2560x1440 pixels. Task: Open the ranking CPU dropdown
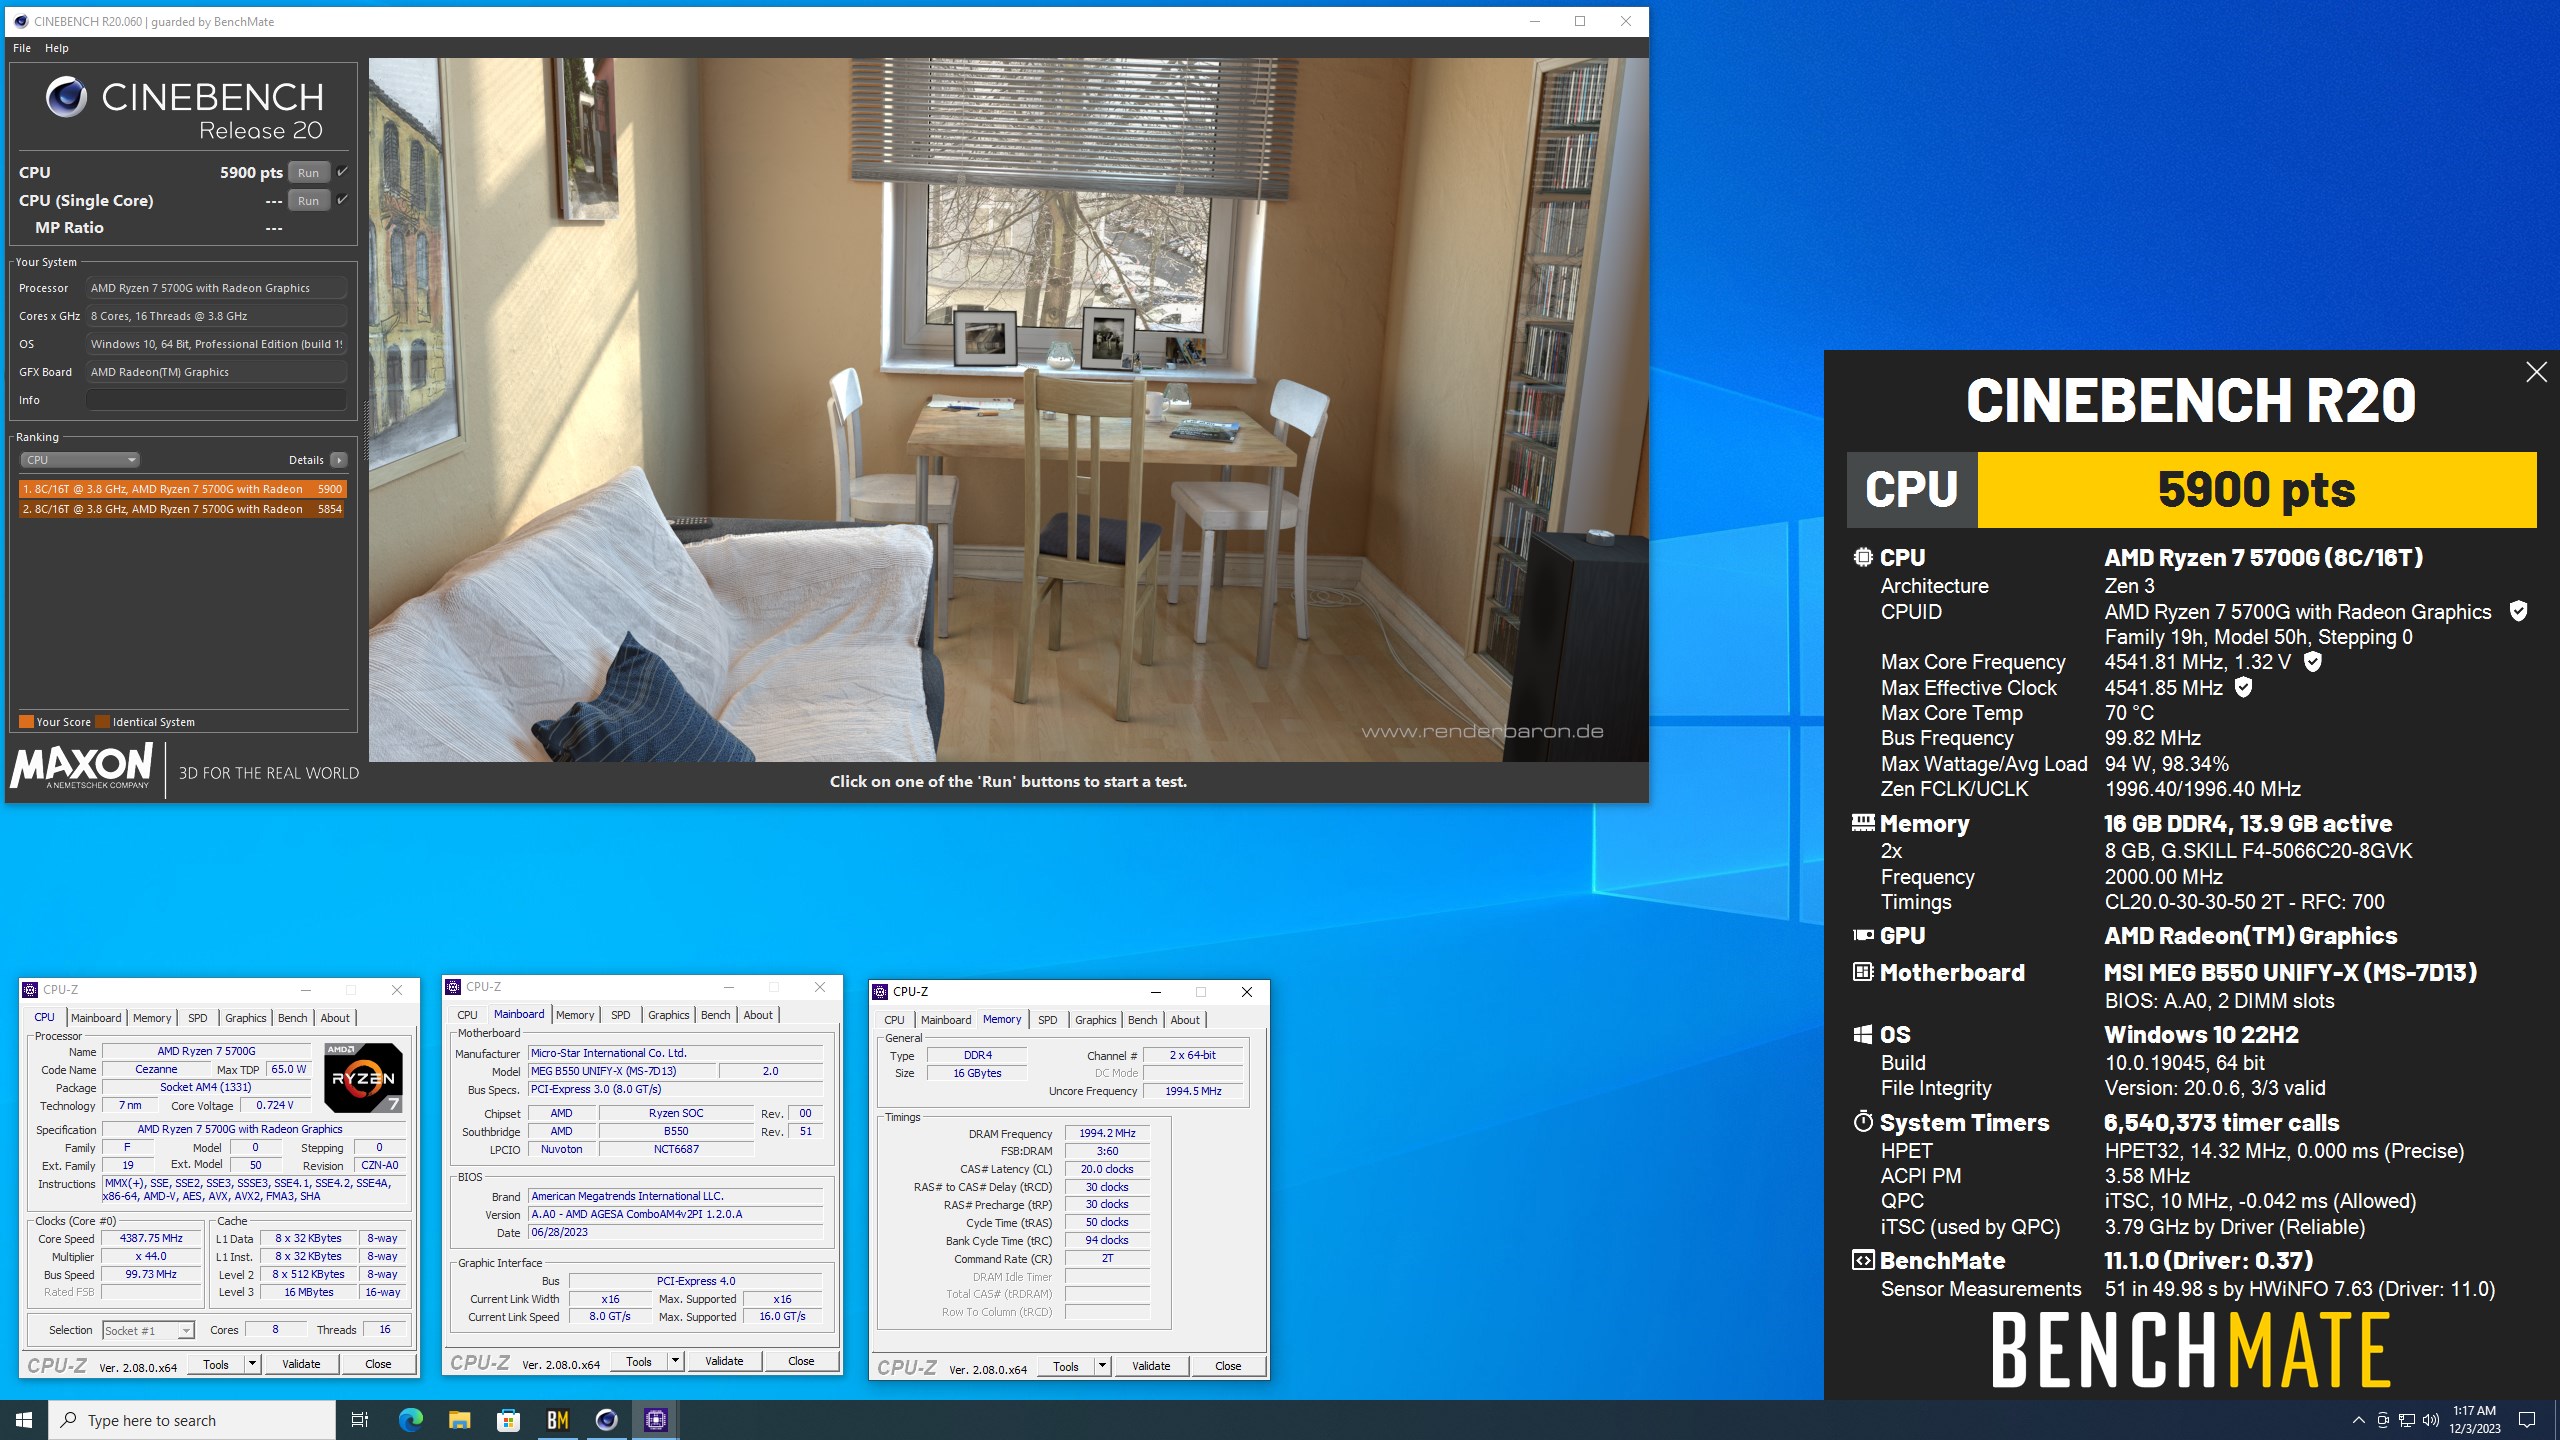tap(79, 460)
